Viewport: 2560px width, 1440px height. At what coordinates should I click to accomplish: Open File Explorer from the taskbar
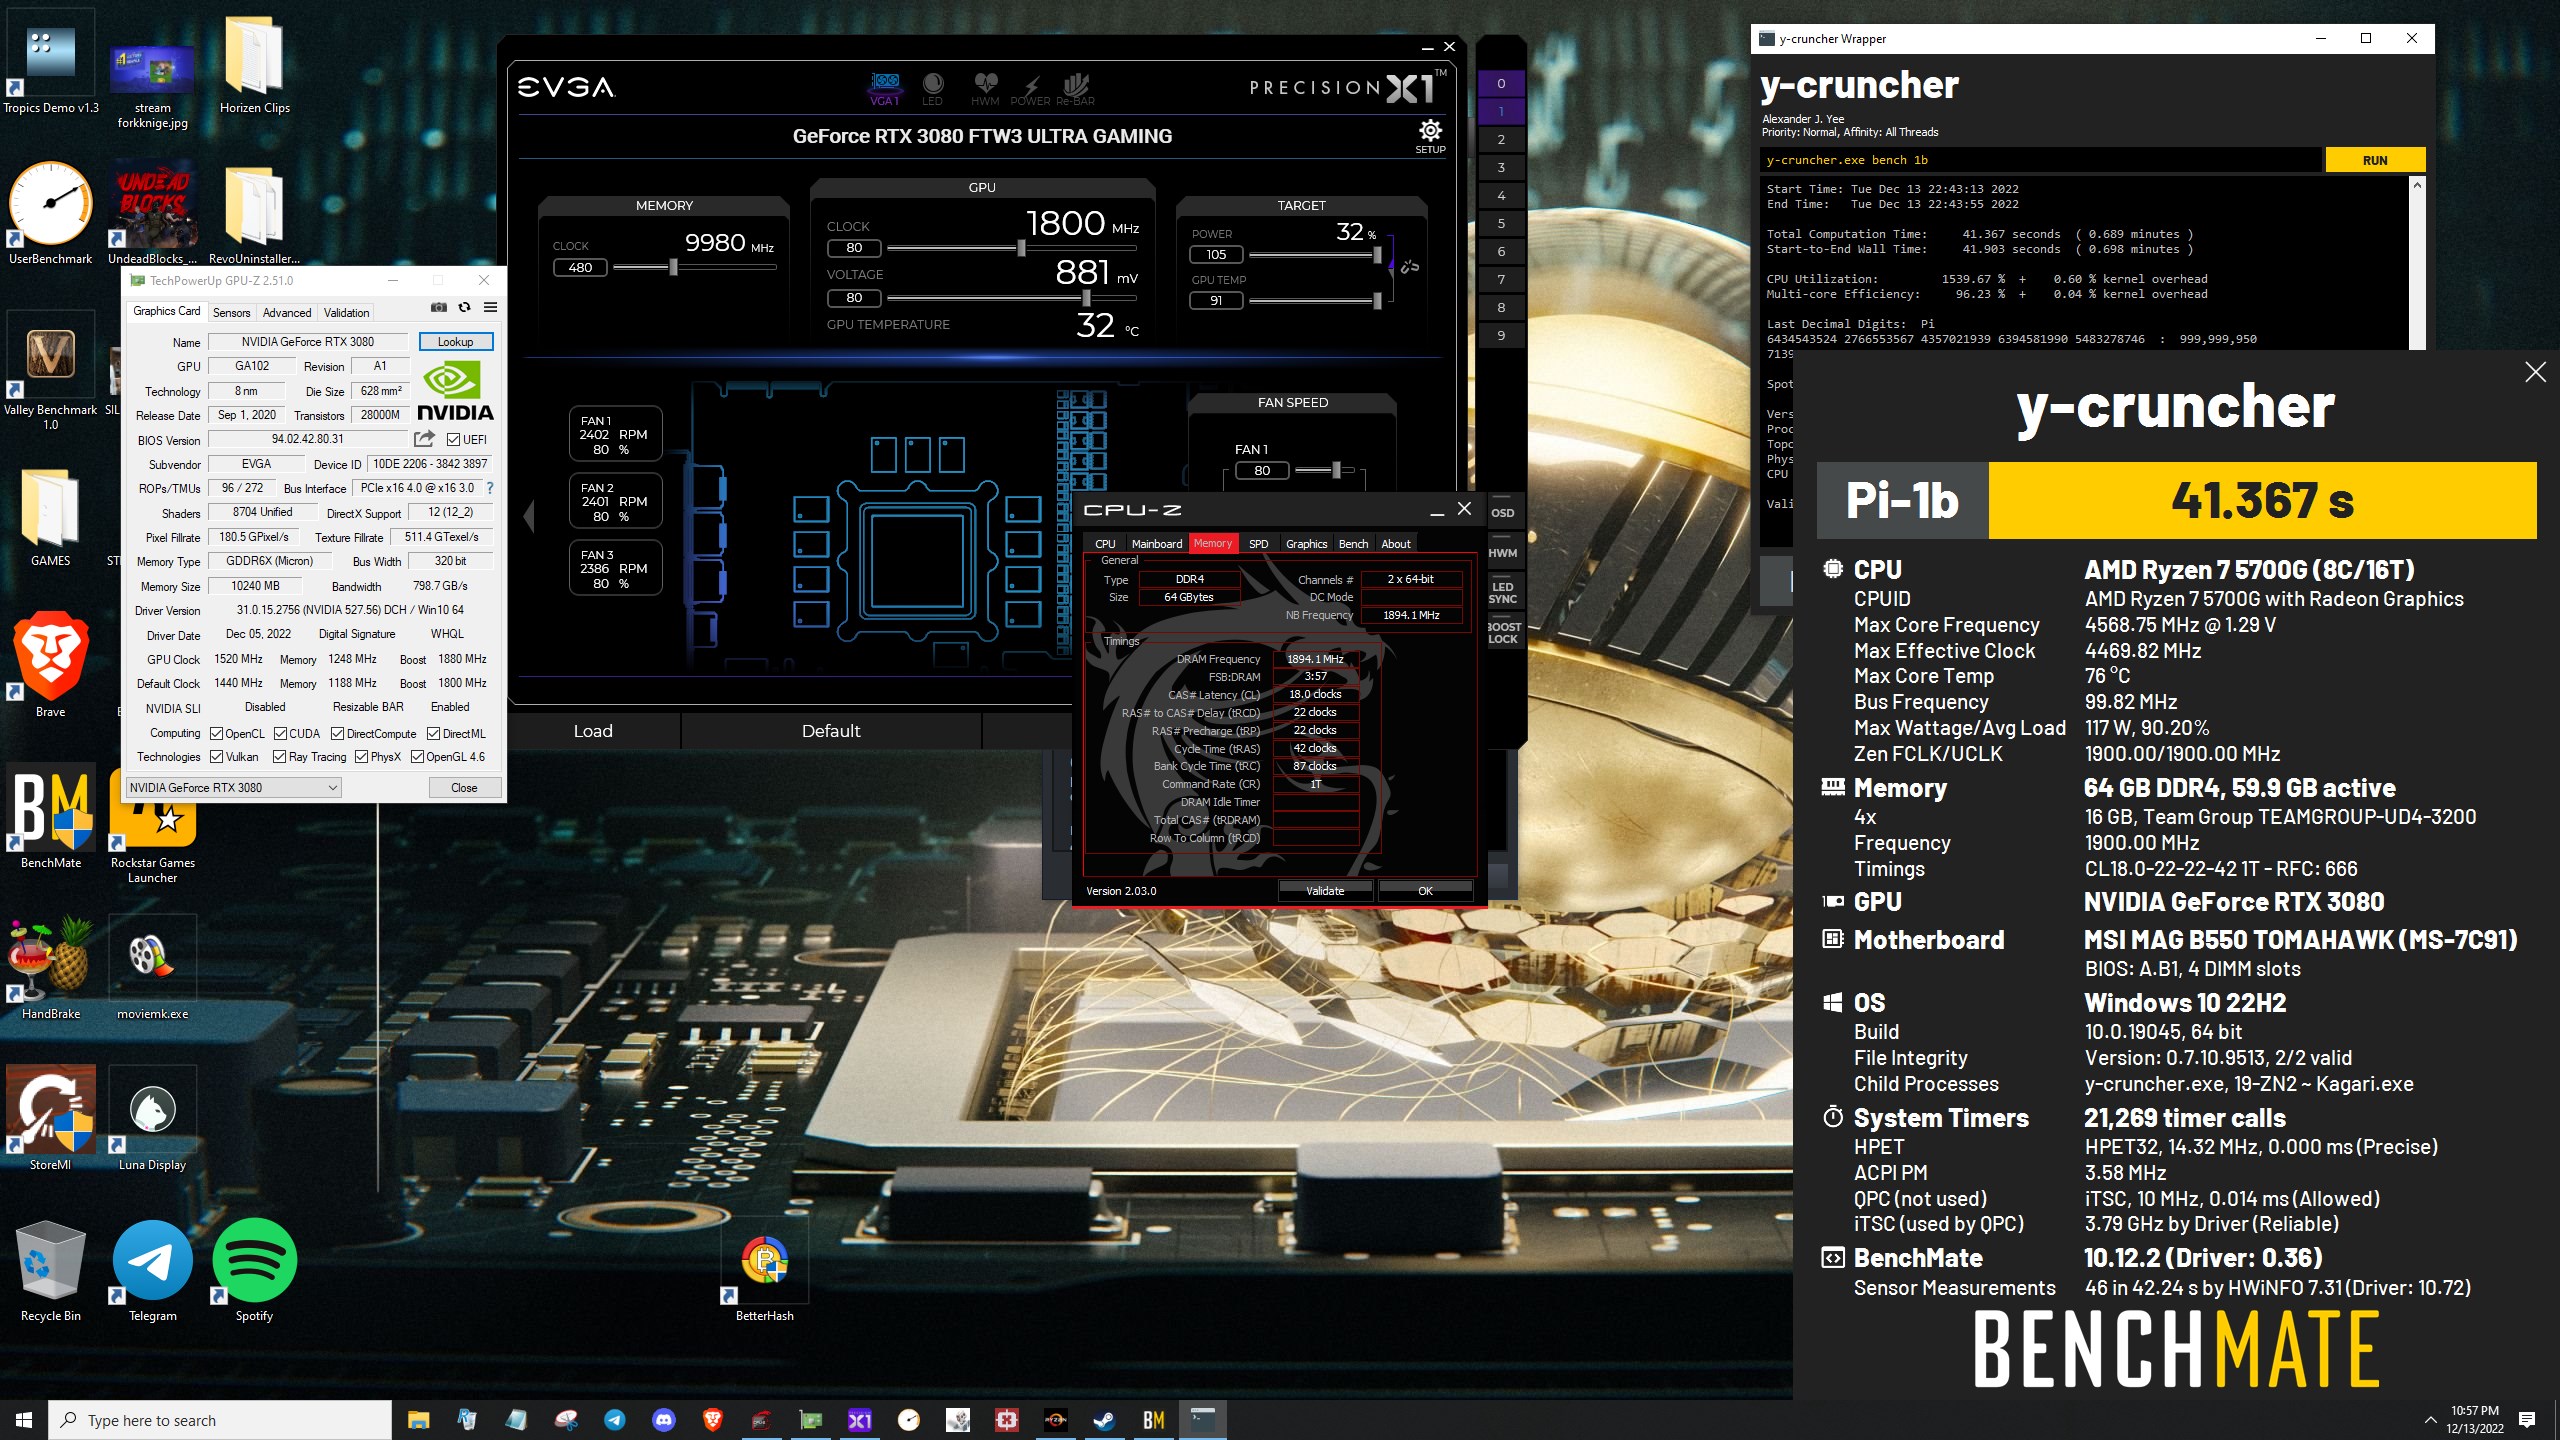418,1420
